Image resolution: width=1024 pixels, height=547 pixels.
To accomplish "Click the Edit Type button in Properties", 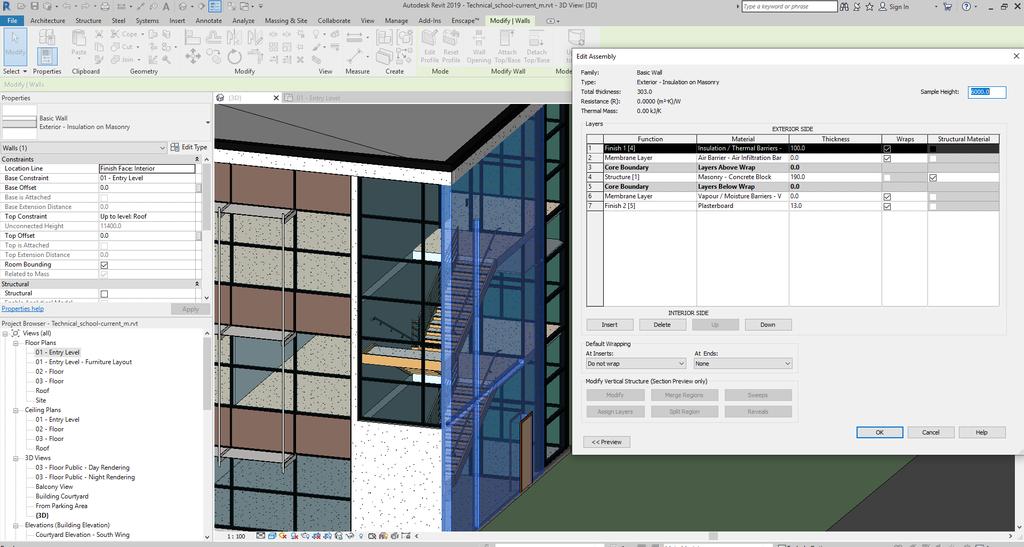I will tap(189, 147).
